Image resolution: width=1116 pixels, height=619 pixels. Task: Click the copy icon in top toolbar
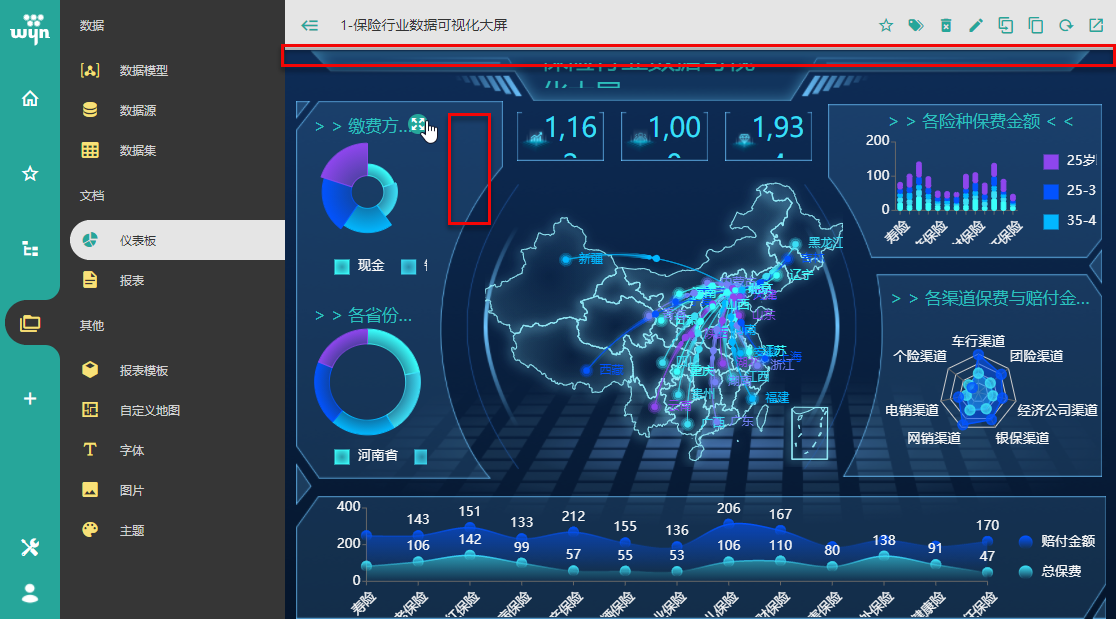click(x=1036, y=26)
